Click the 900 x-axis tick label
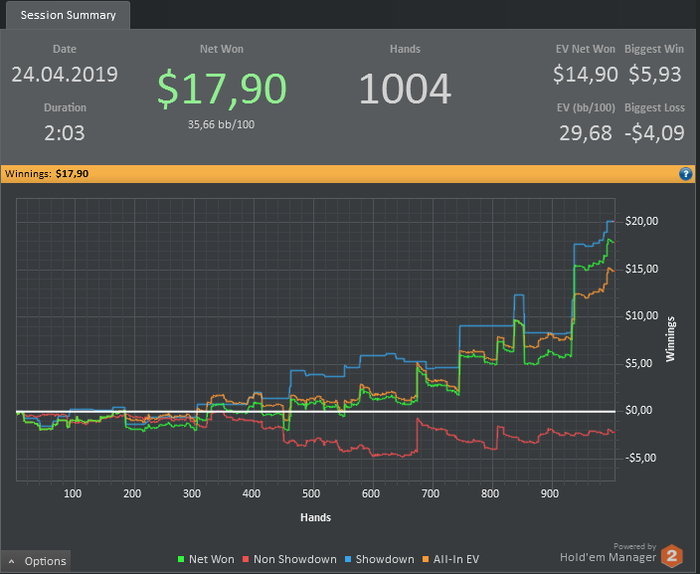The height and width of the screenshot is (574, 700). coord(550,494)
